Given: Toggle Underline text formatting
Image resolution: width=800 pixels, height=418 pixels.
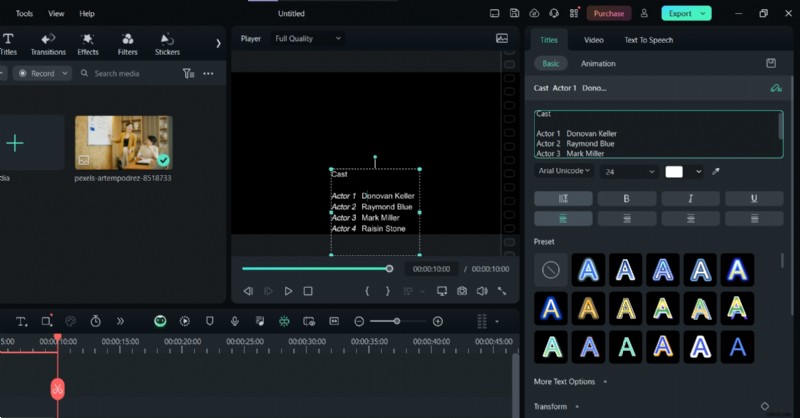Looking at the screenshot, I should pyautogui.click(x=753, y=199).
